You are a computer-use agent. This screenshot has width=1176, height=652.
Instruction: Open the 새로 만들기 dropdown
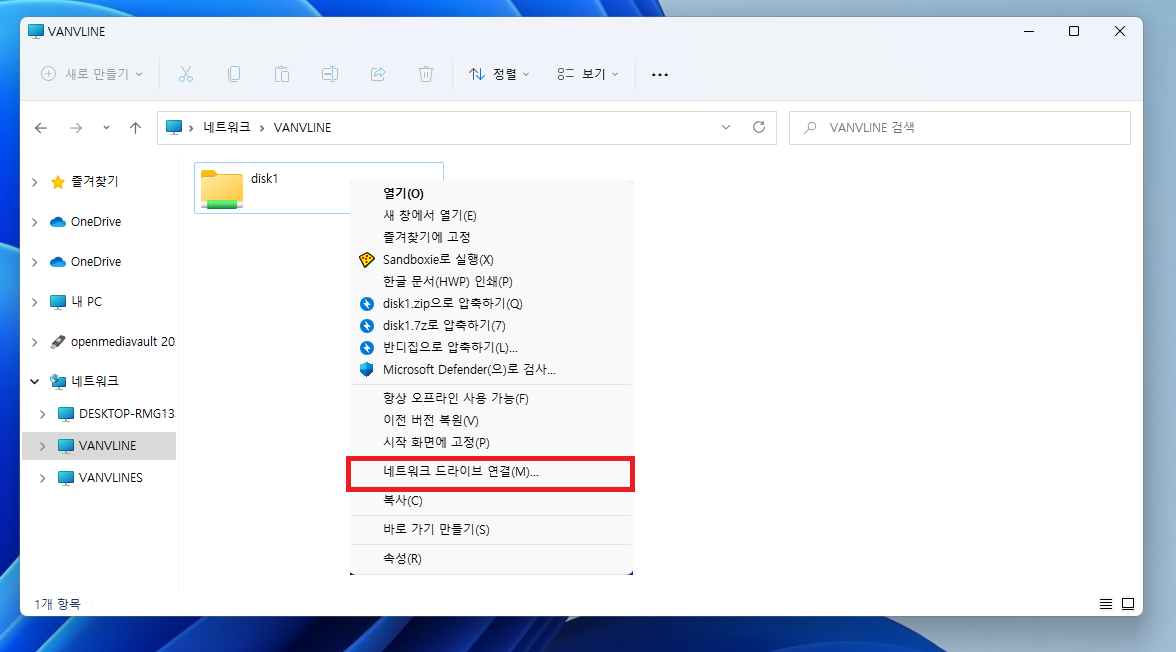[92, 74]
